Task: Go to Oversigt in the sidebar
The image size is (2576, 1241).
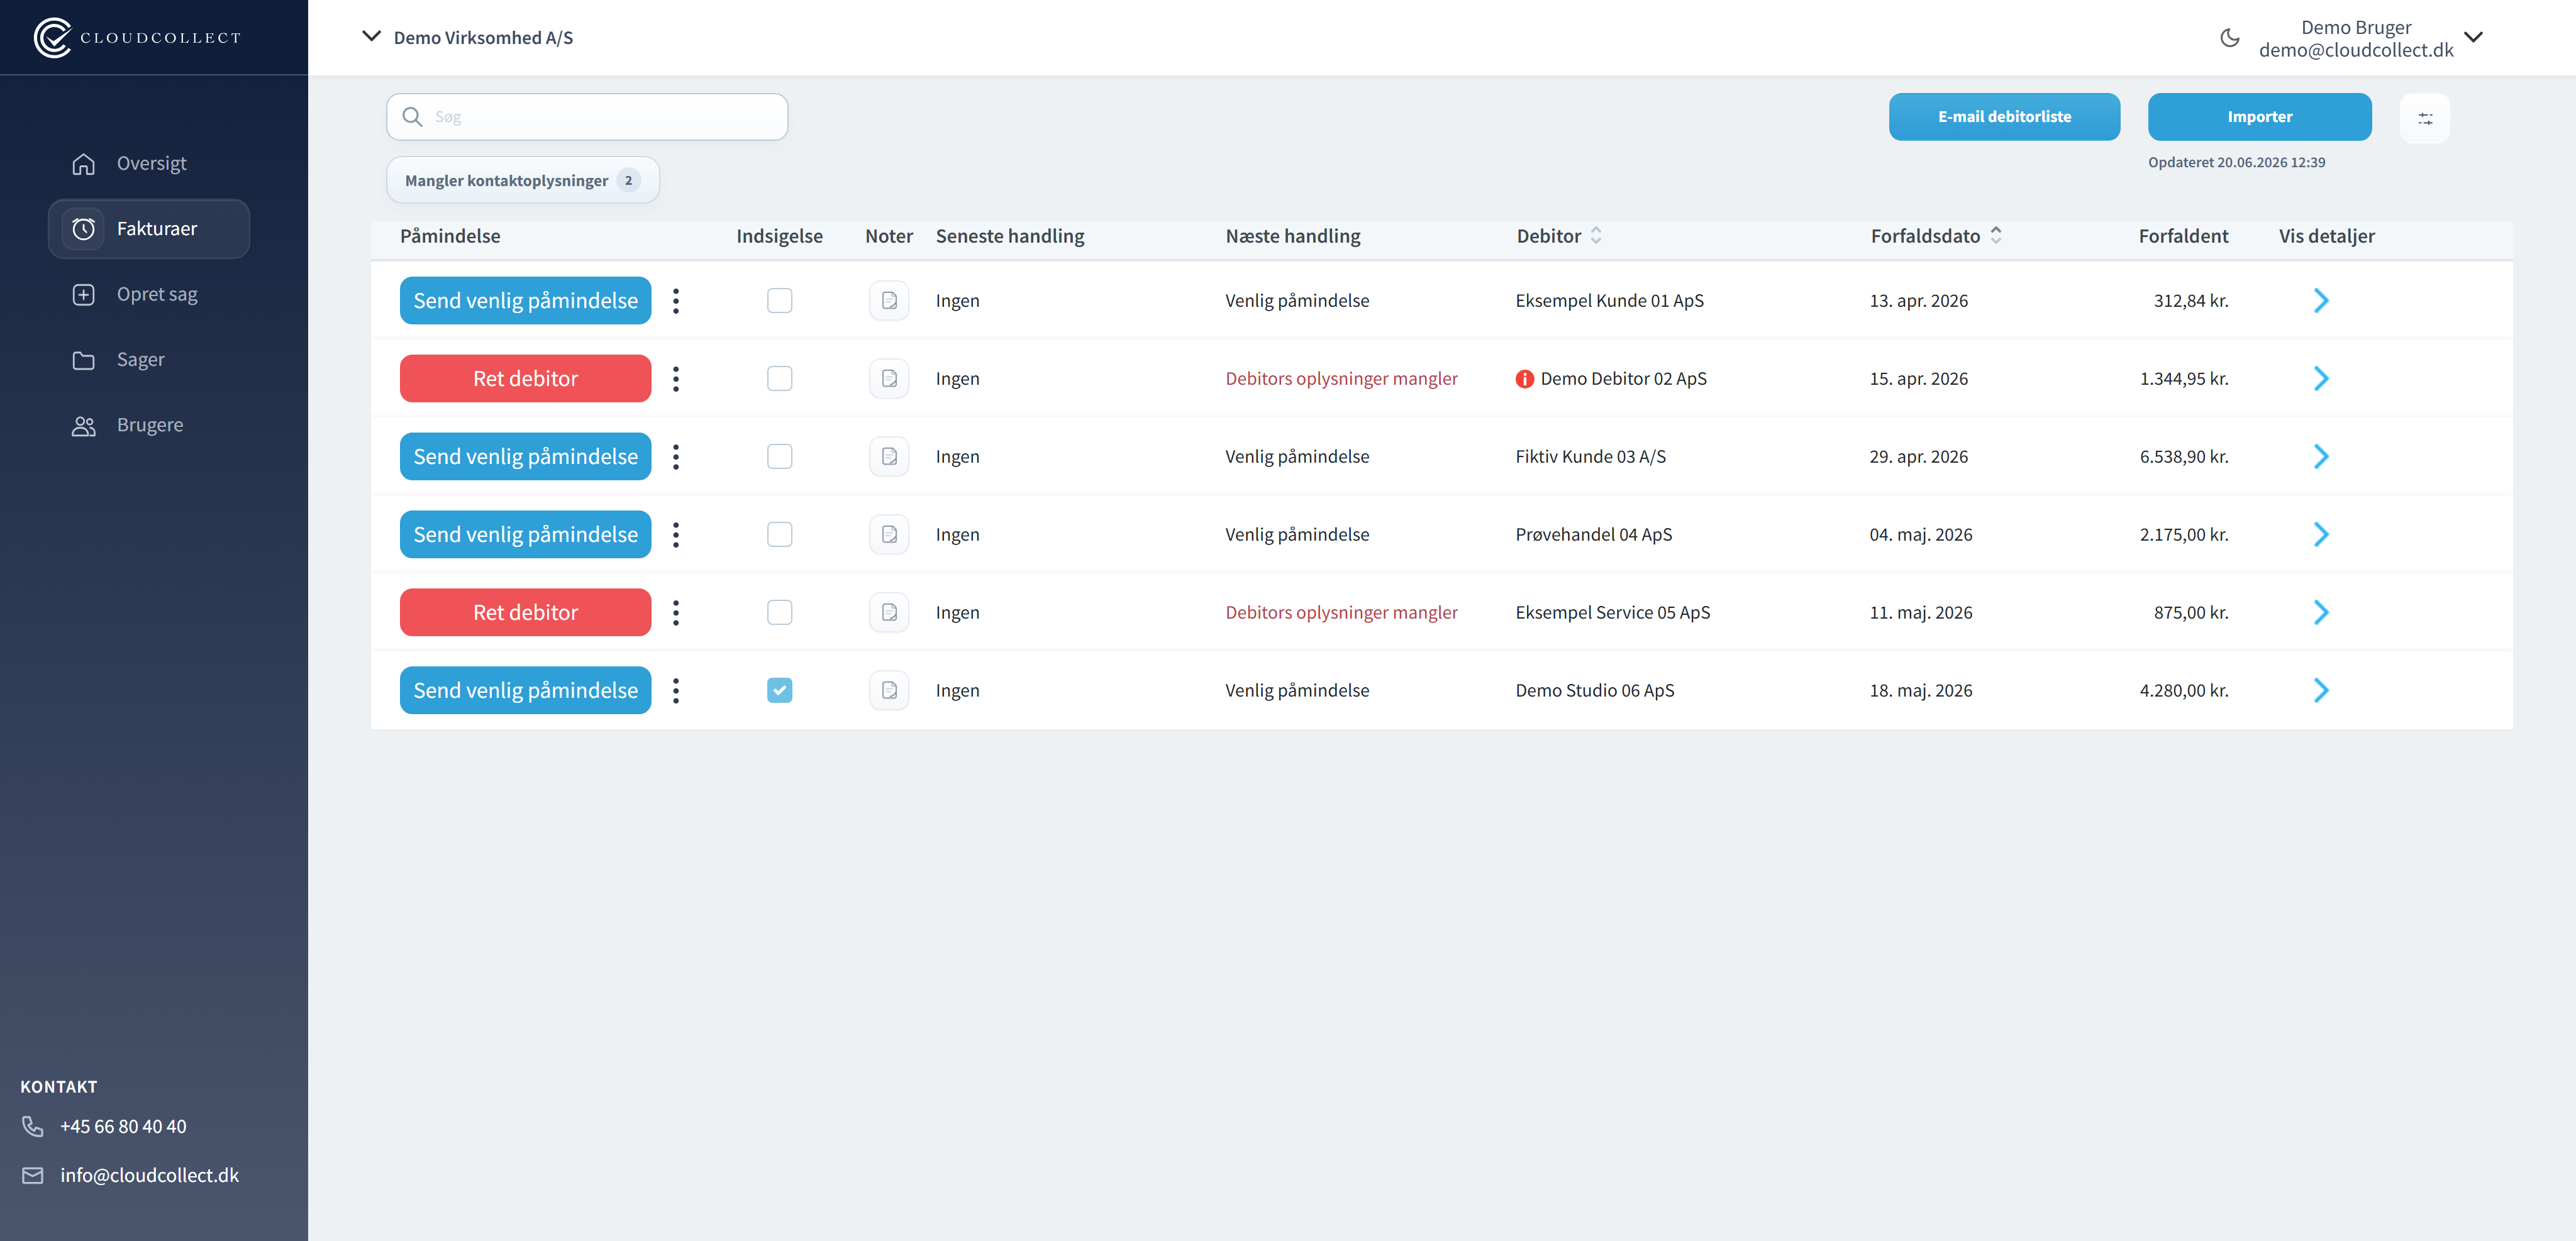Action: [149, 164]
